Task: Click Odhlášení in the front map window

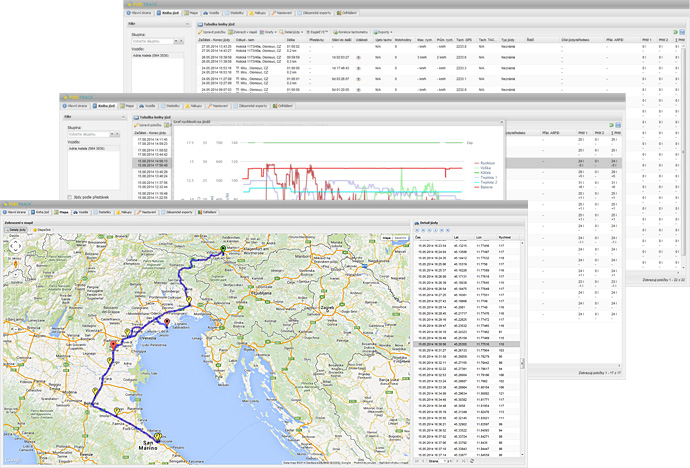Action: point(209,212)
